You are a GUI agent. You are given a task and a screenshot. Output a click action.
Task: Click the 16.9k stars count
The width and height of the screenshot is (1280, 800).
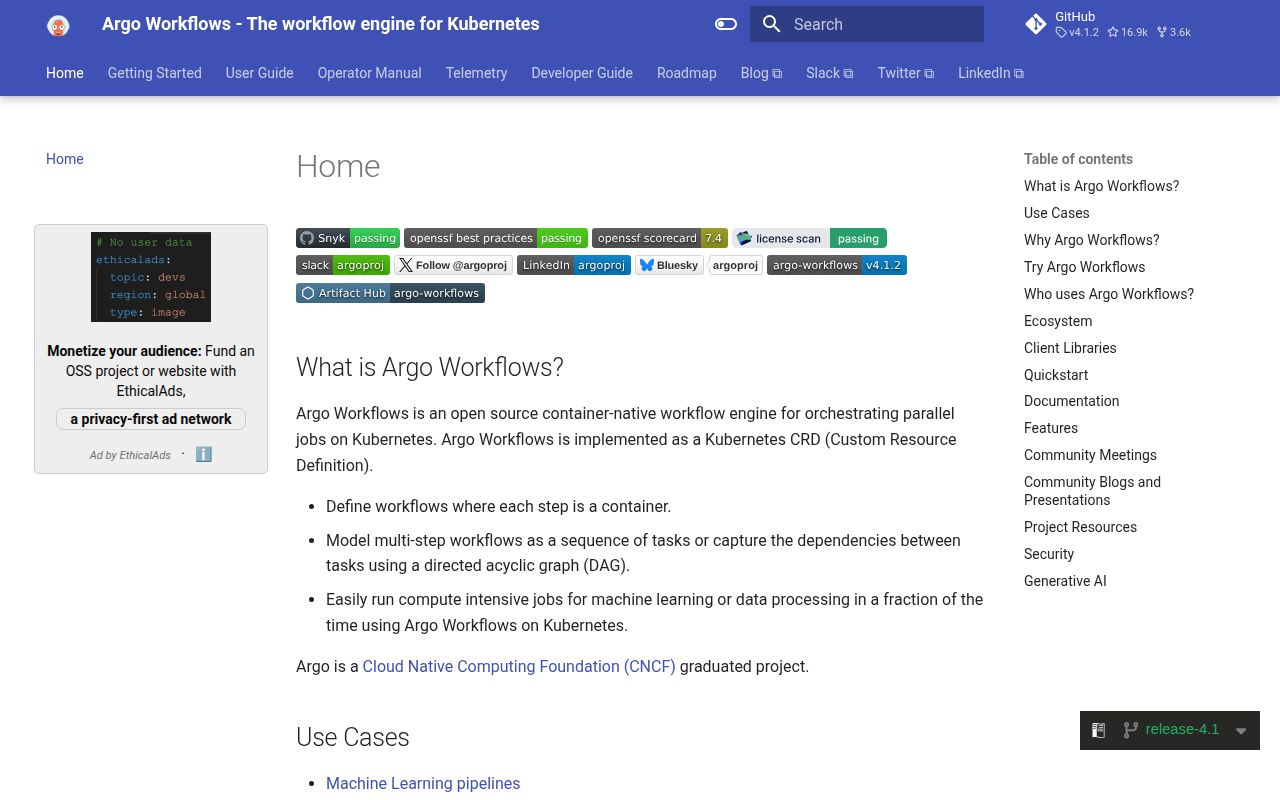point(1128,32)
